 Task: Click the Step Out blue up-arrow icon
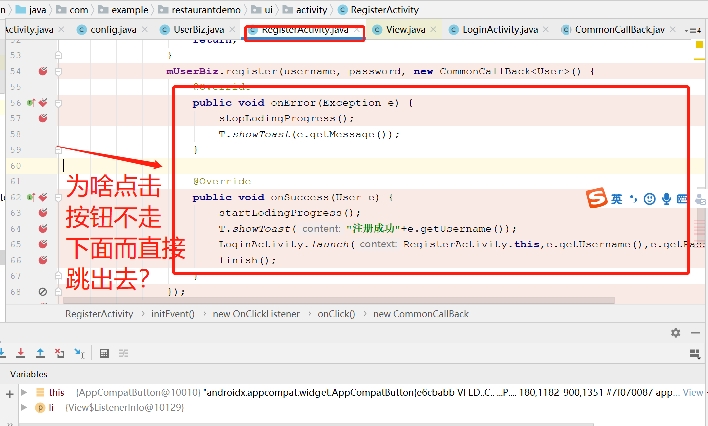coord(40,353)
